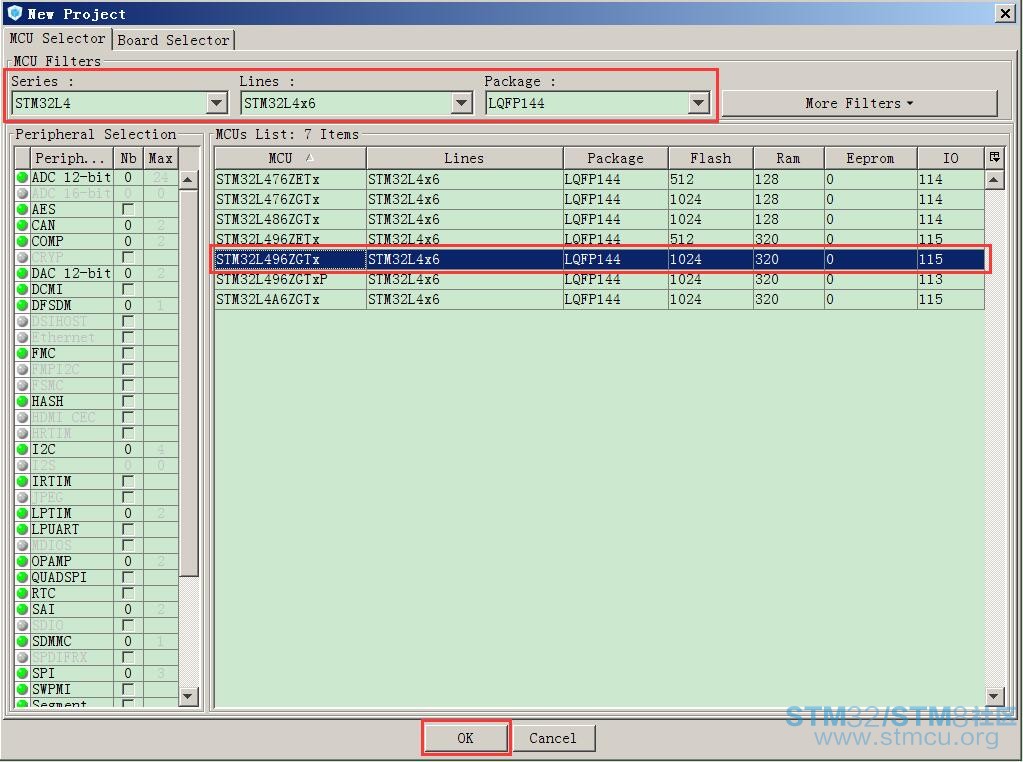Click the green dot next to RTC
The image size is (1023, 762).
22,593
